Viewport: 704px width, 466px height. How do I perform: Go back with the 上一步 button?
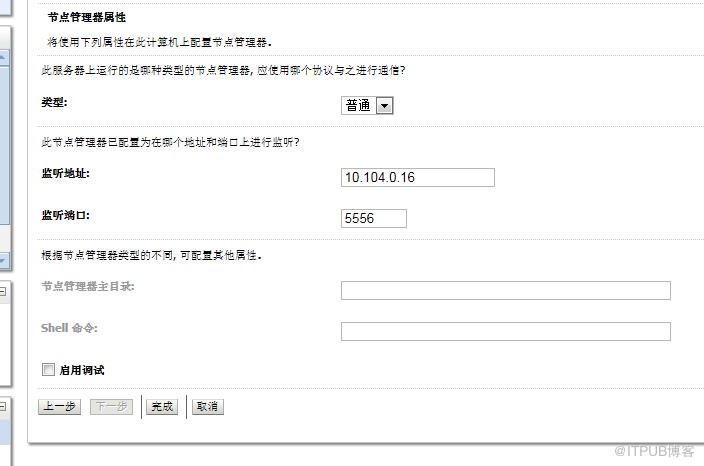tap(59, 407)
